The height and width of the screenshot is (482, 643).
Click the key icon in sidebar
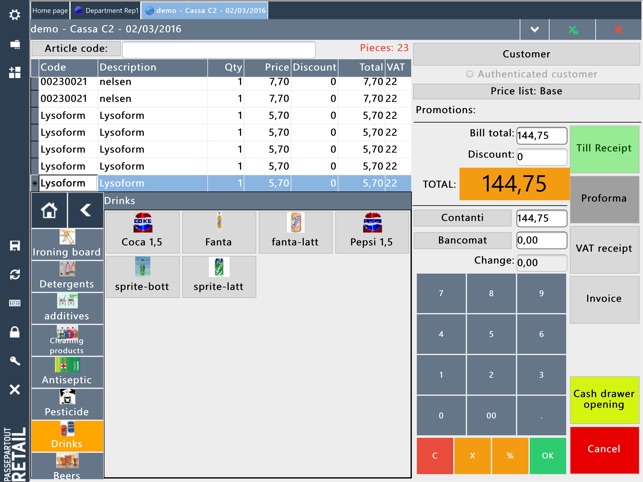point(15,361)
